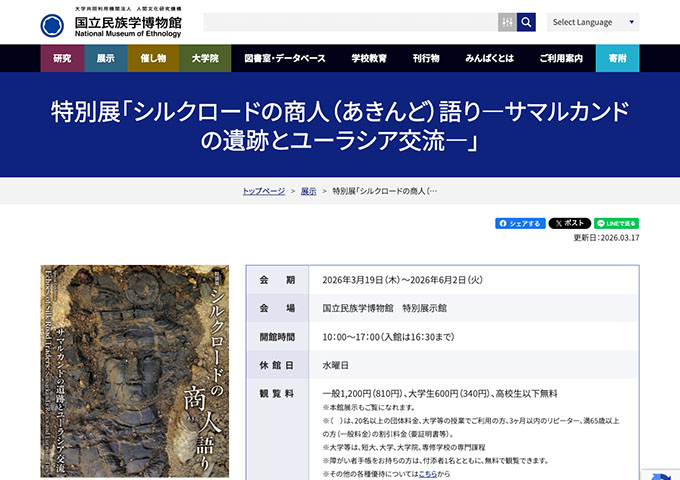Screen dimensions: 680x480
Task: Click the reCAPTCHA badge
Action: (x=661, y=474)
